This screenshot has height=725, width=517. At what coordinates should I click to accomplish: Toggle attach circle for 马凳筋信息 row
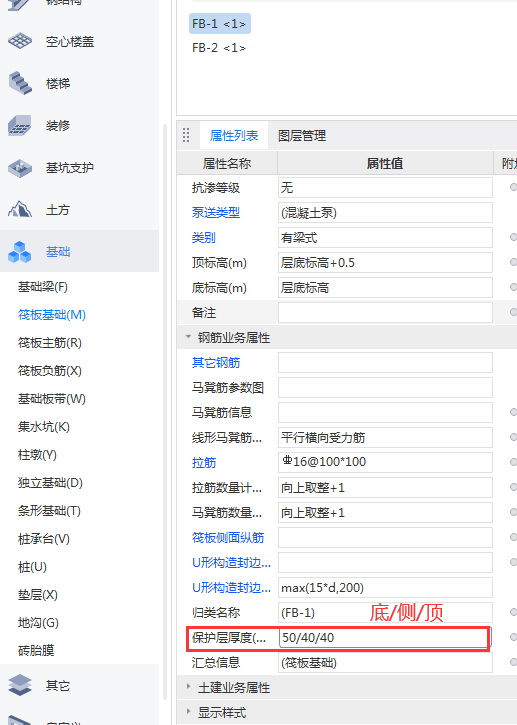[513, 412]
